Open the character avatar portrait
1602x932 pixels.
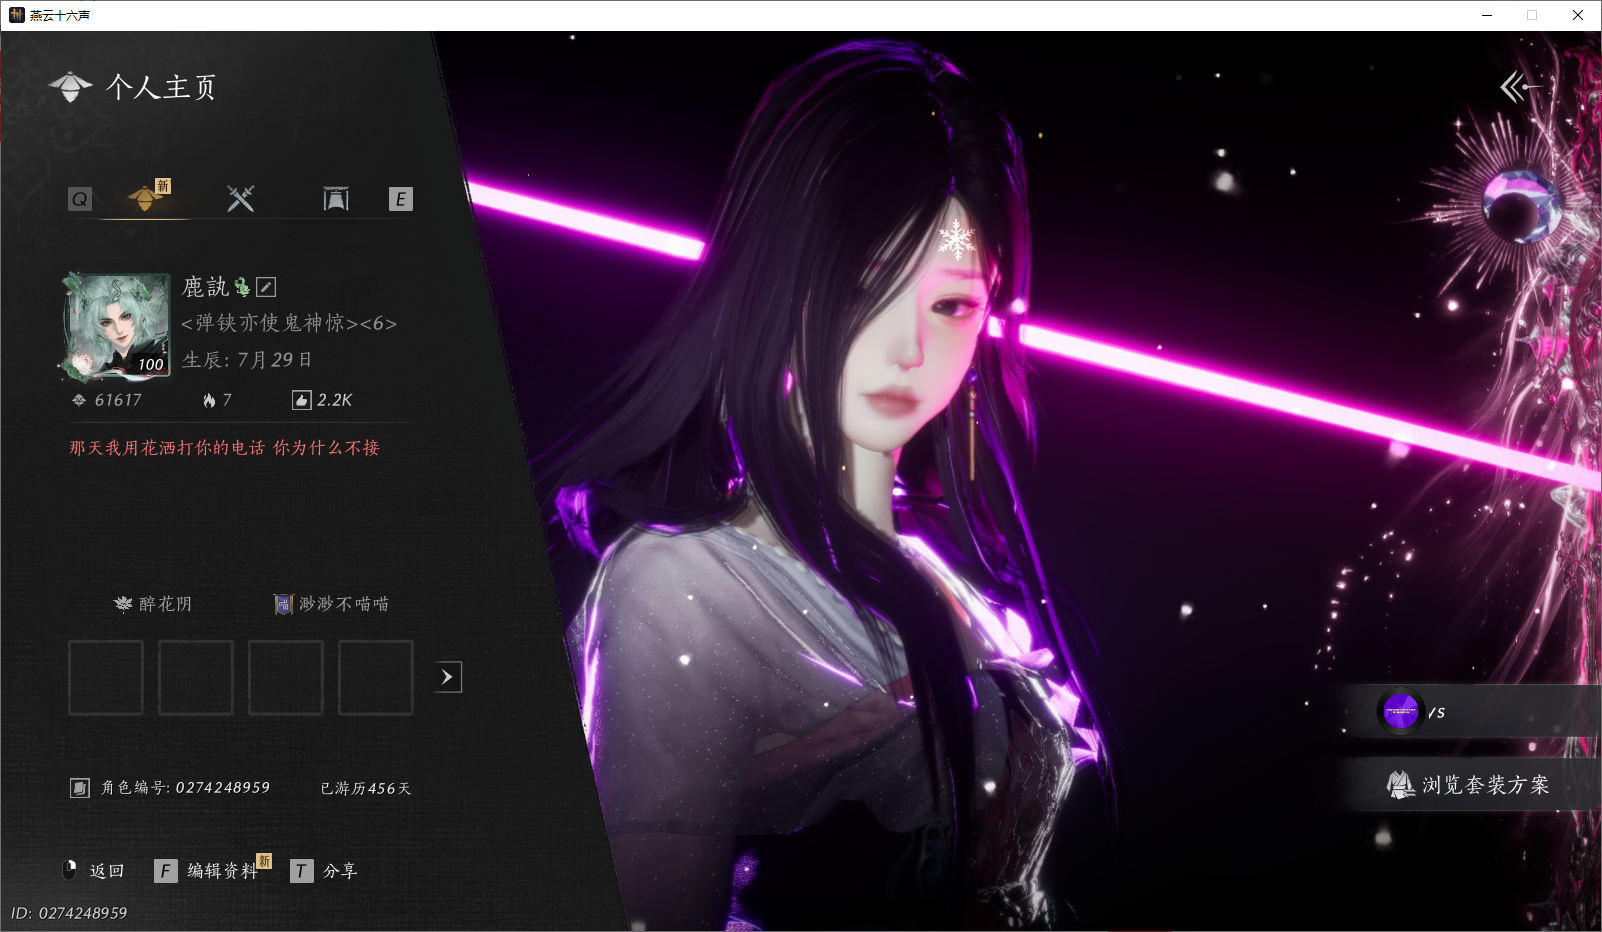coord(116,326)
